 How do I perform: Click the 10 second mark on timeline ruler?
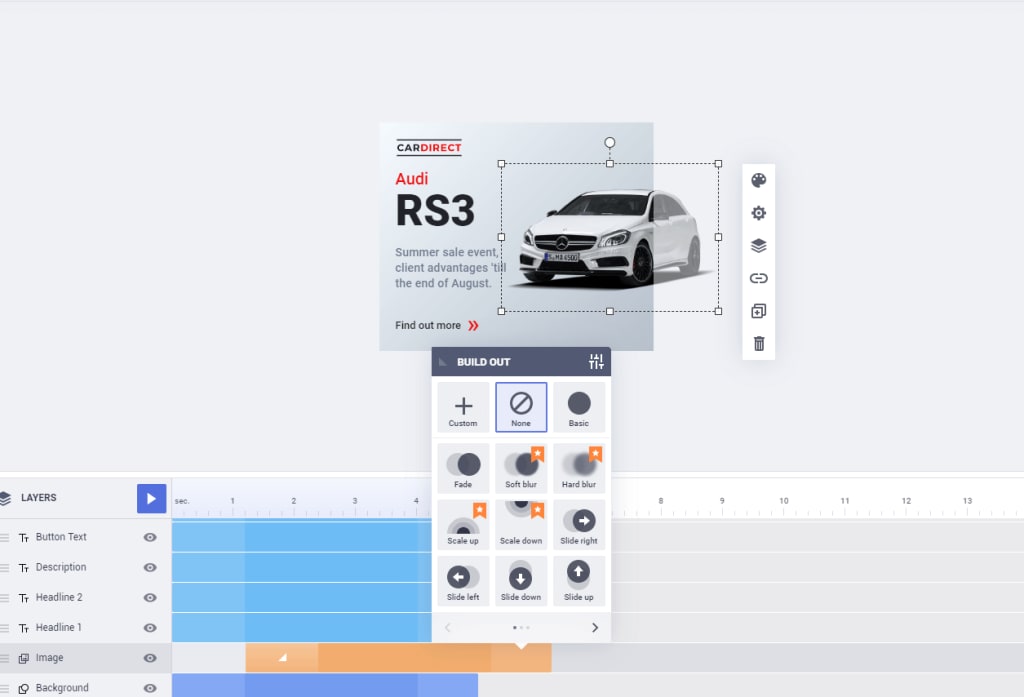(x=783, y=501)
